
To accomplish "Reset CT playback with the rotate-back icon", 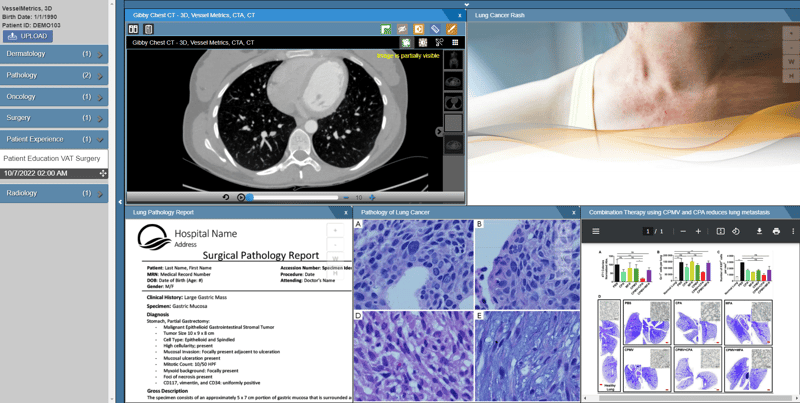I will click(226, 197).
